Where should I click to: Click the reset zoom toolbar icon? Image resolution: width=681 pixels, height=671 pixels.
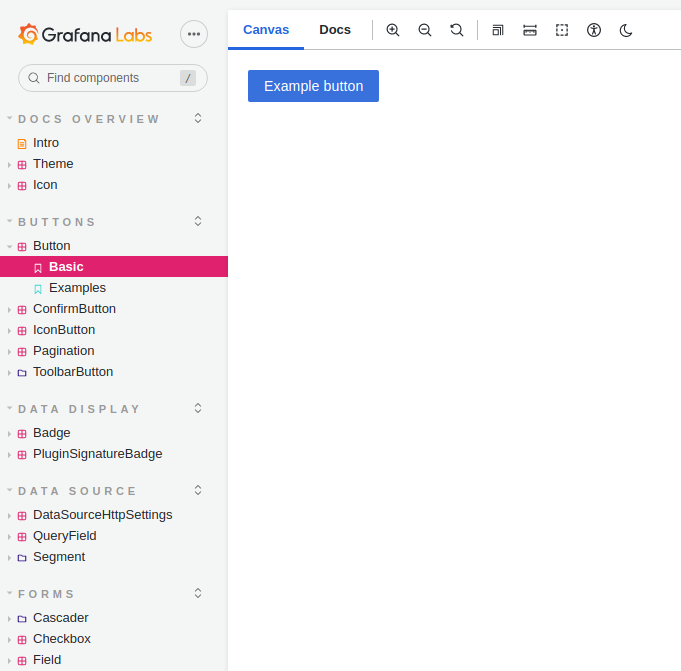point(456,30)
